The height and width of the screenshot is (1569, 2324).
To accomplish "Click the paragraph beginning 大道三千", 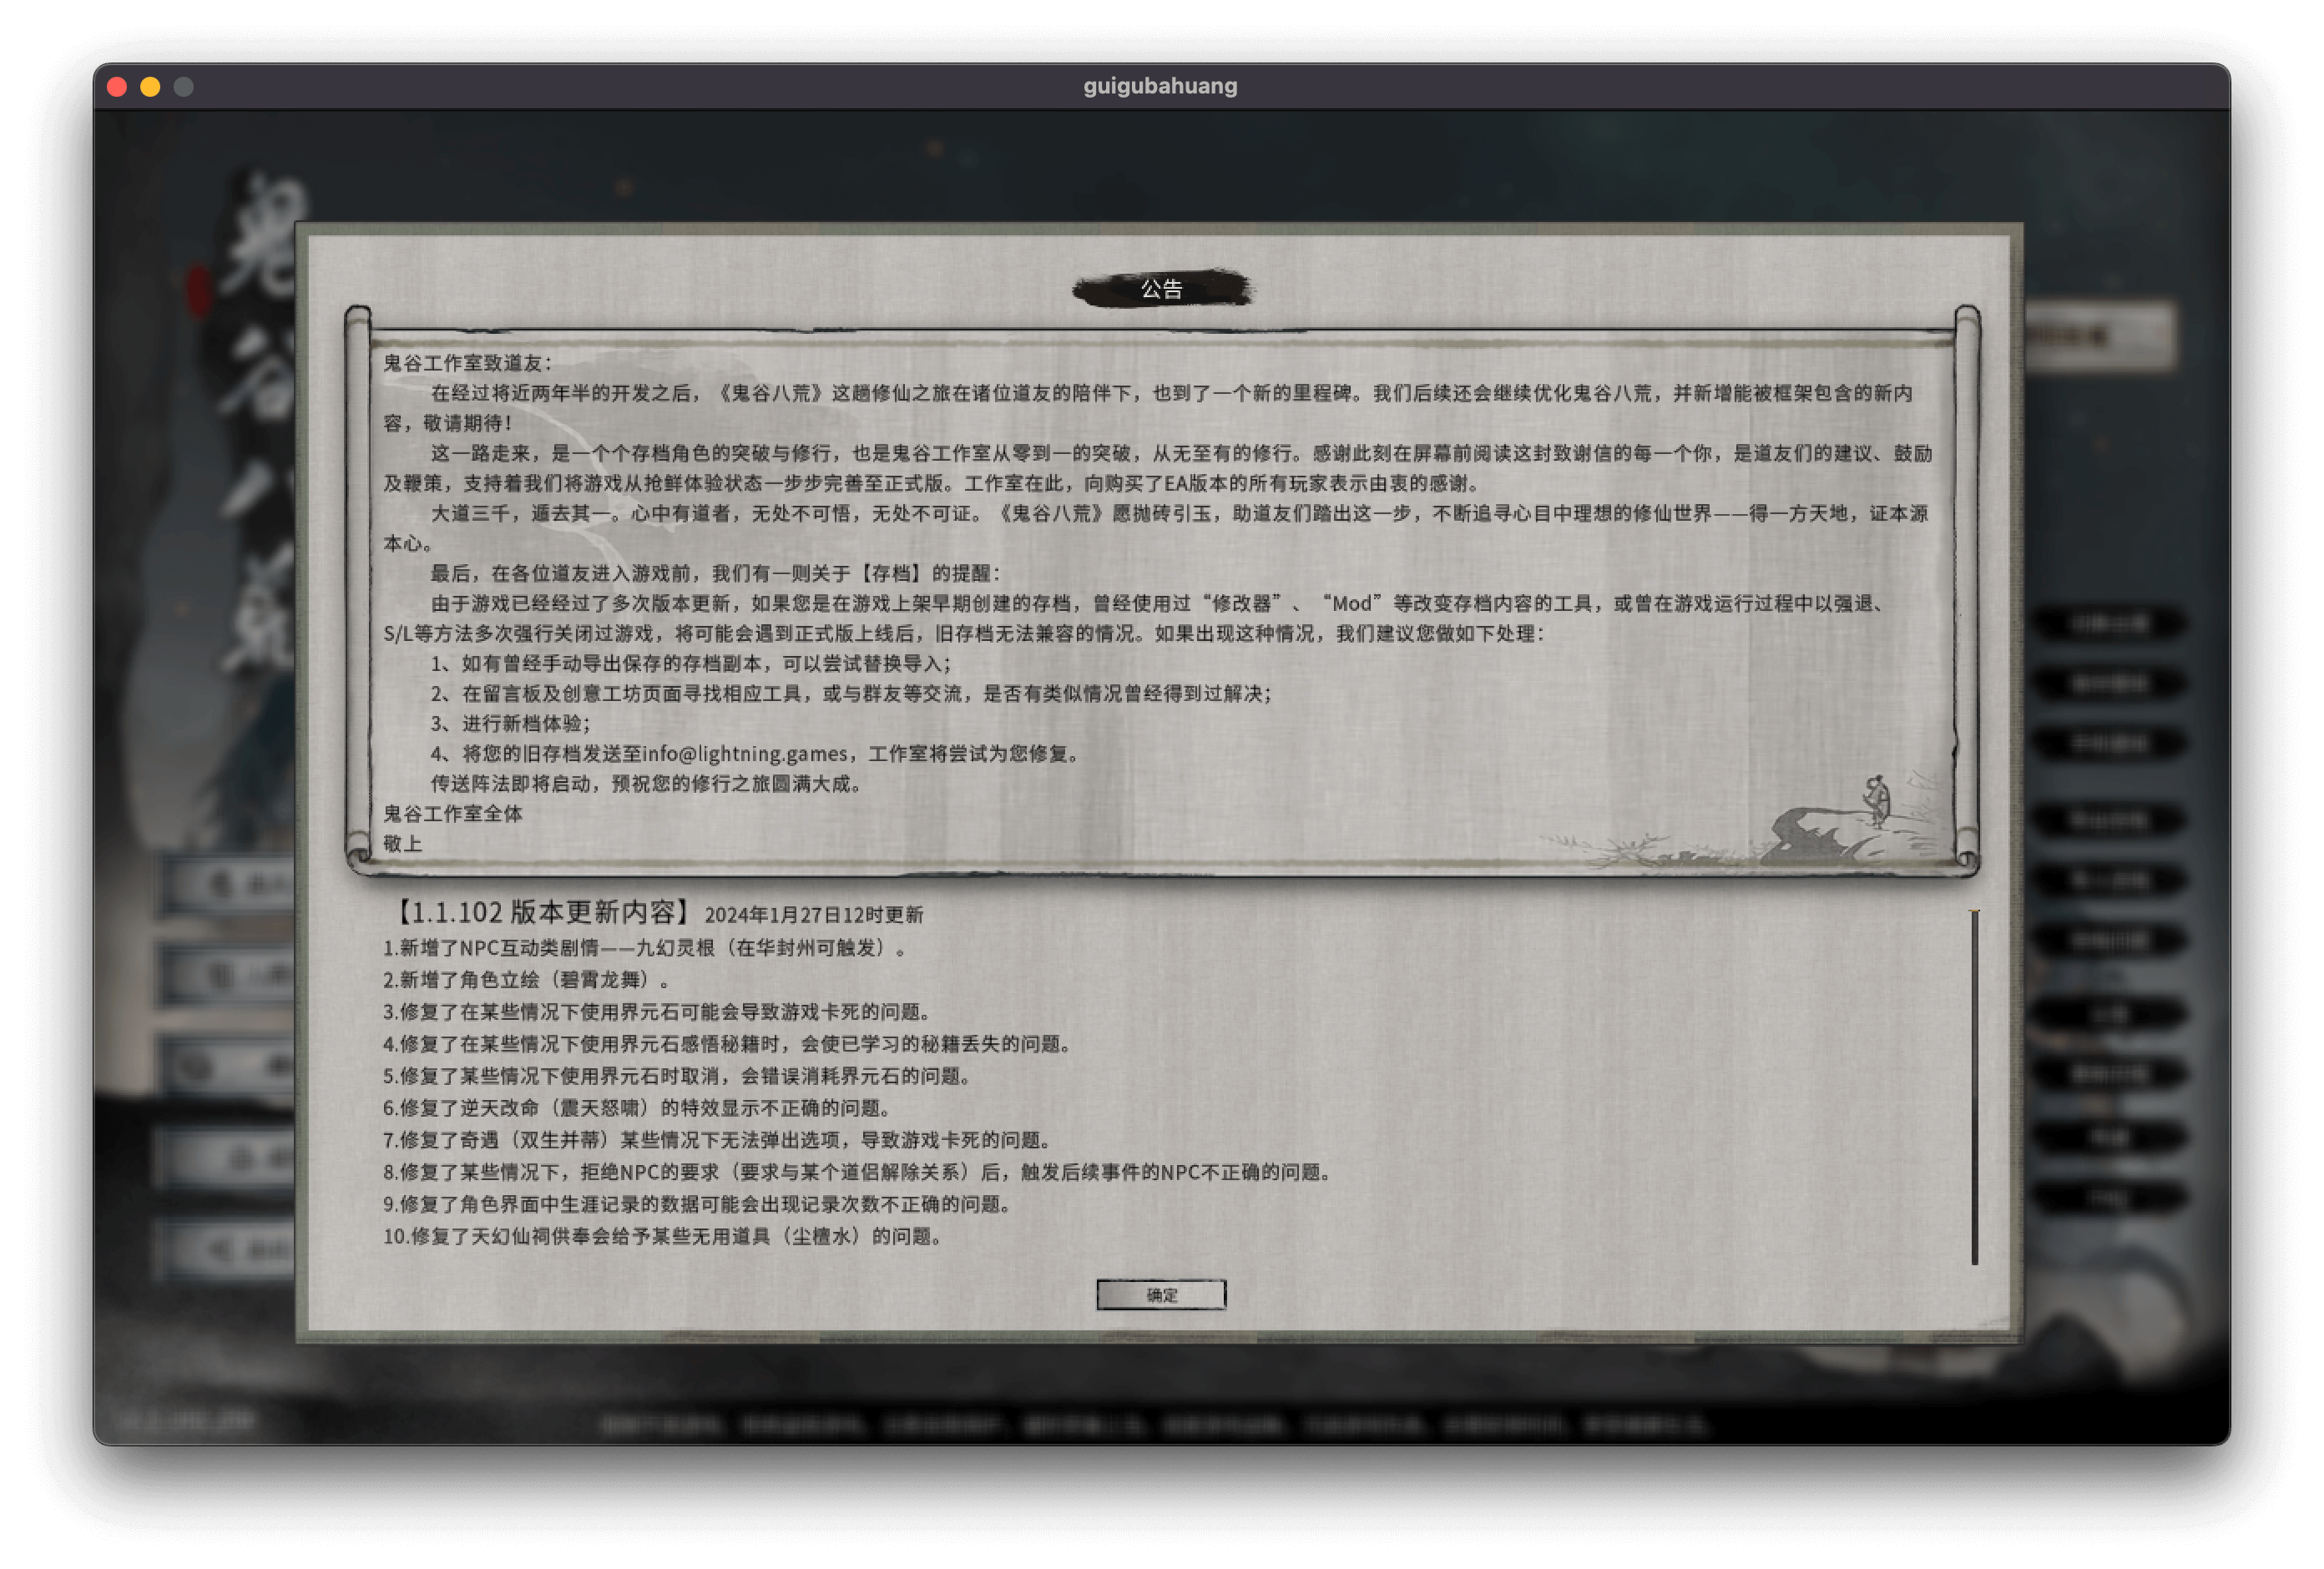I will point(1157,528).
